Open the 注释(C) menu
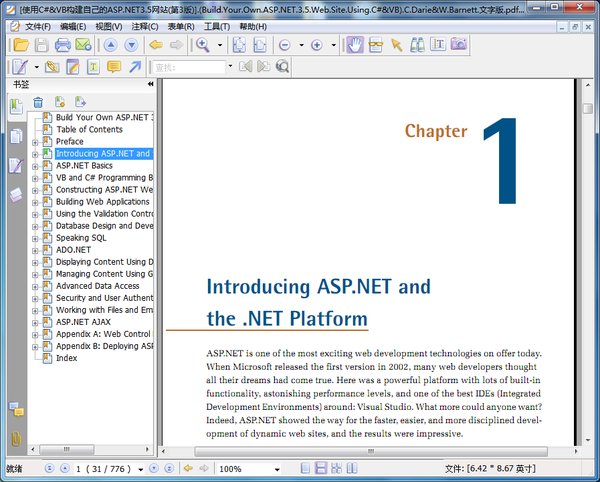This screenshot has height=482, width=600. (x=145, y=27)
